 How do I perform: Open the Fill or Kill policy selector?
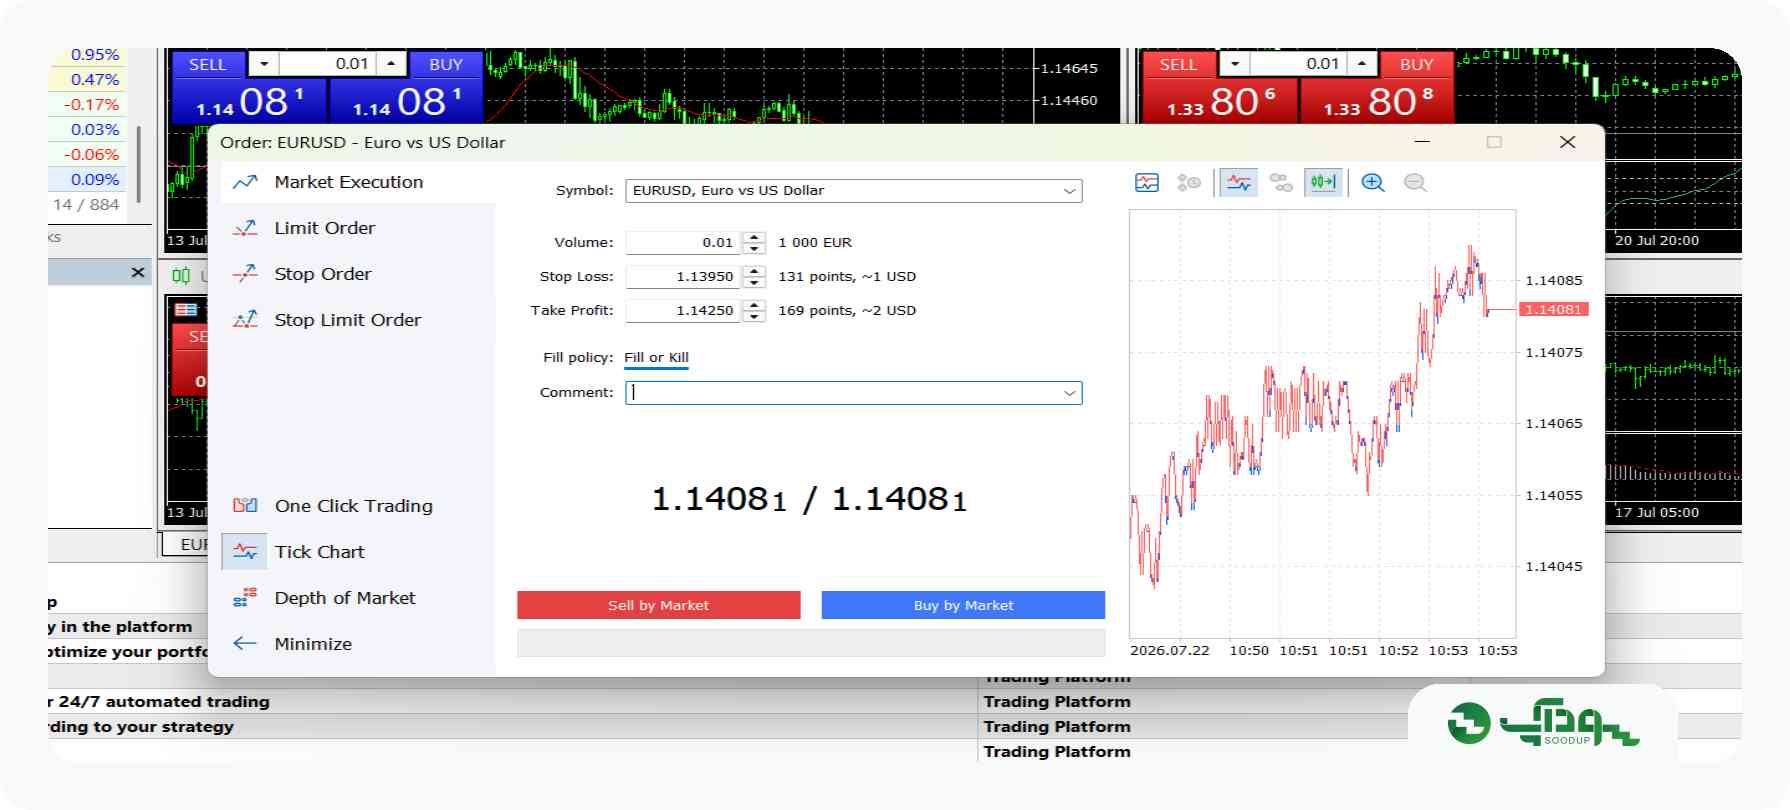point(656,358)
